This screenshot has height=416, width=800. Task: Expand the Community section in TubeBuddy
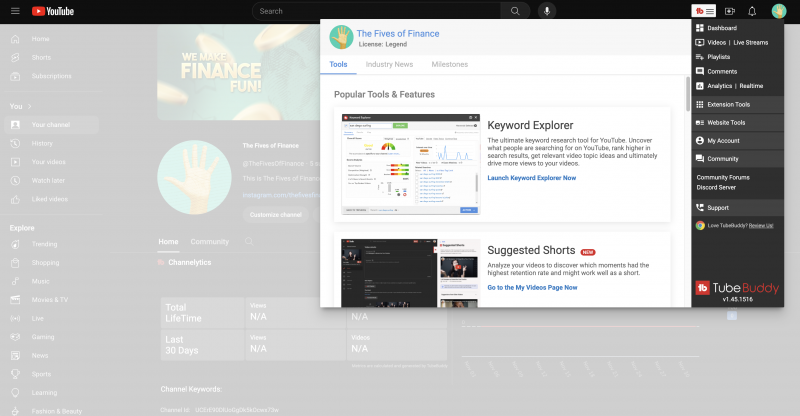pos(722,158)
